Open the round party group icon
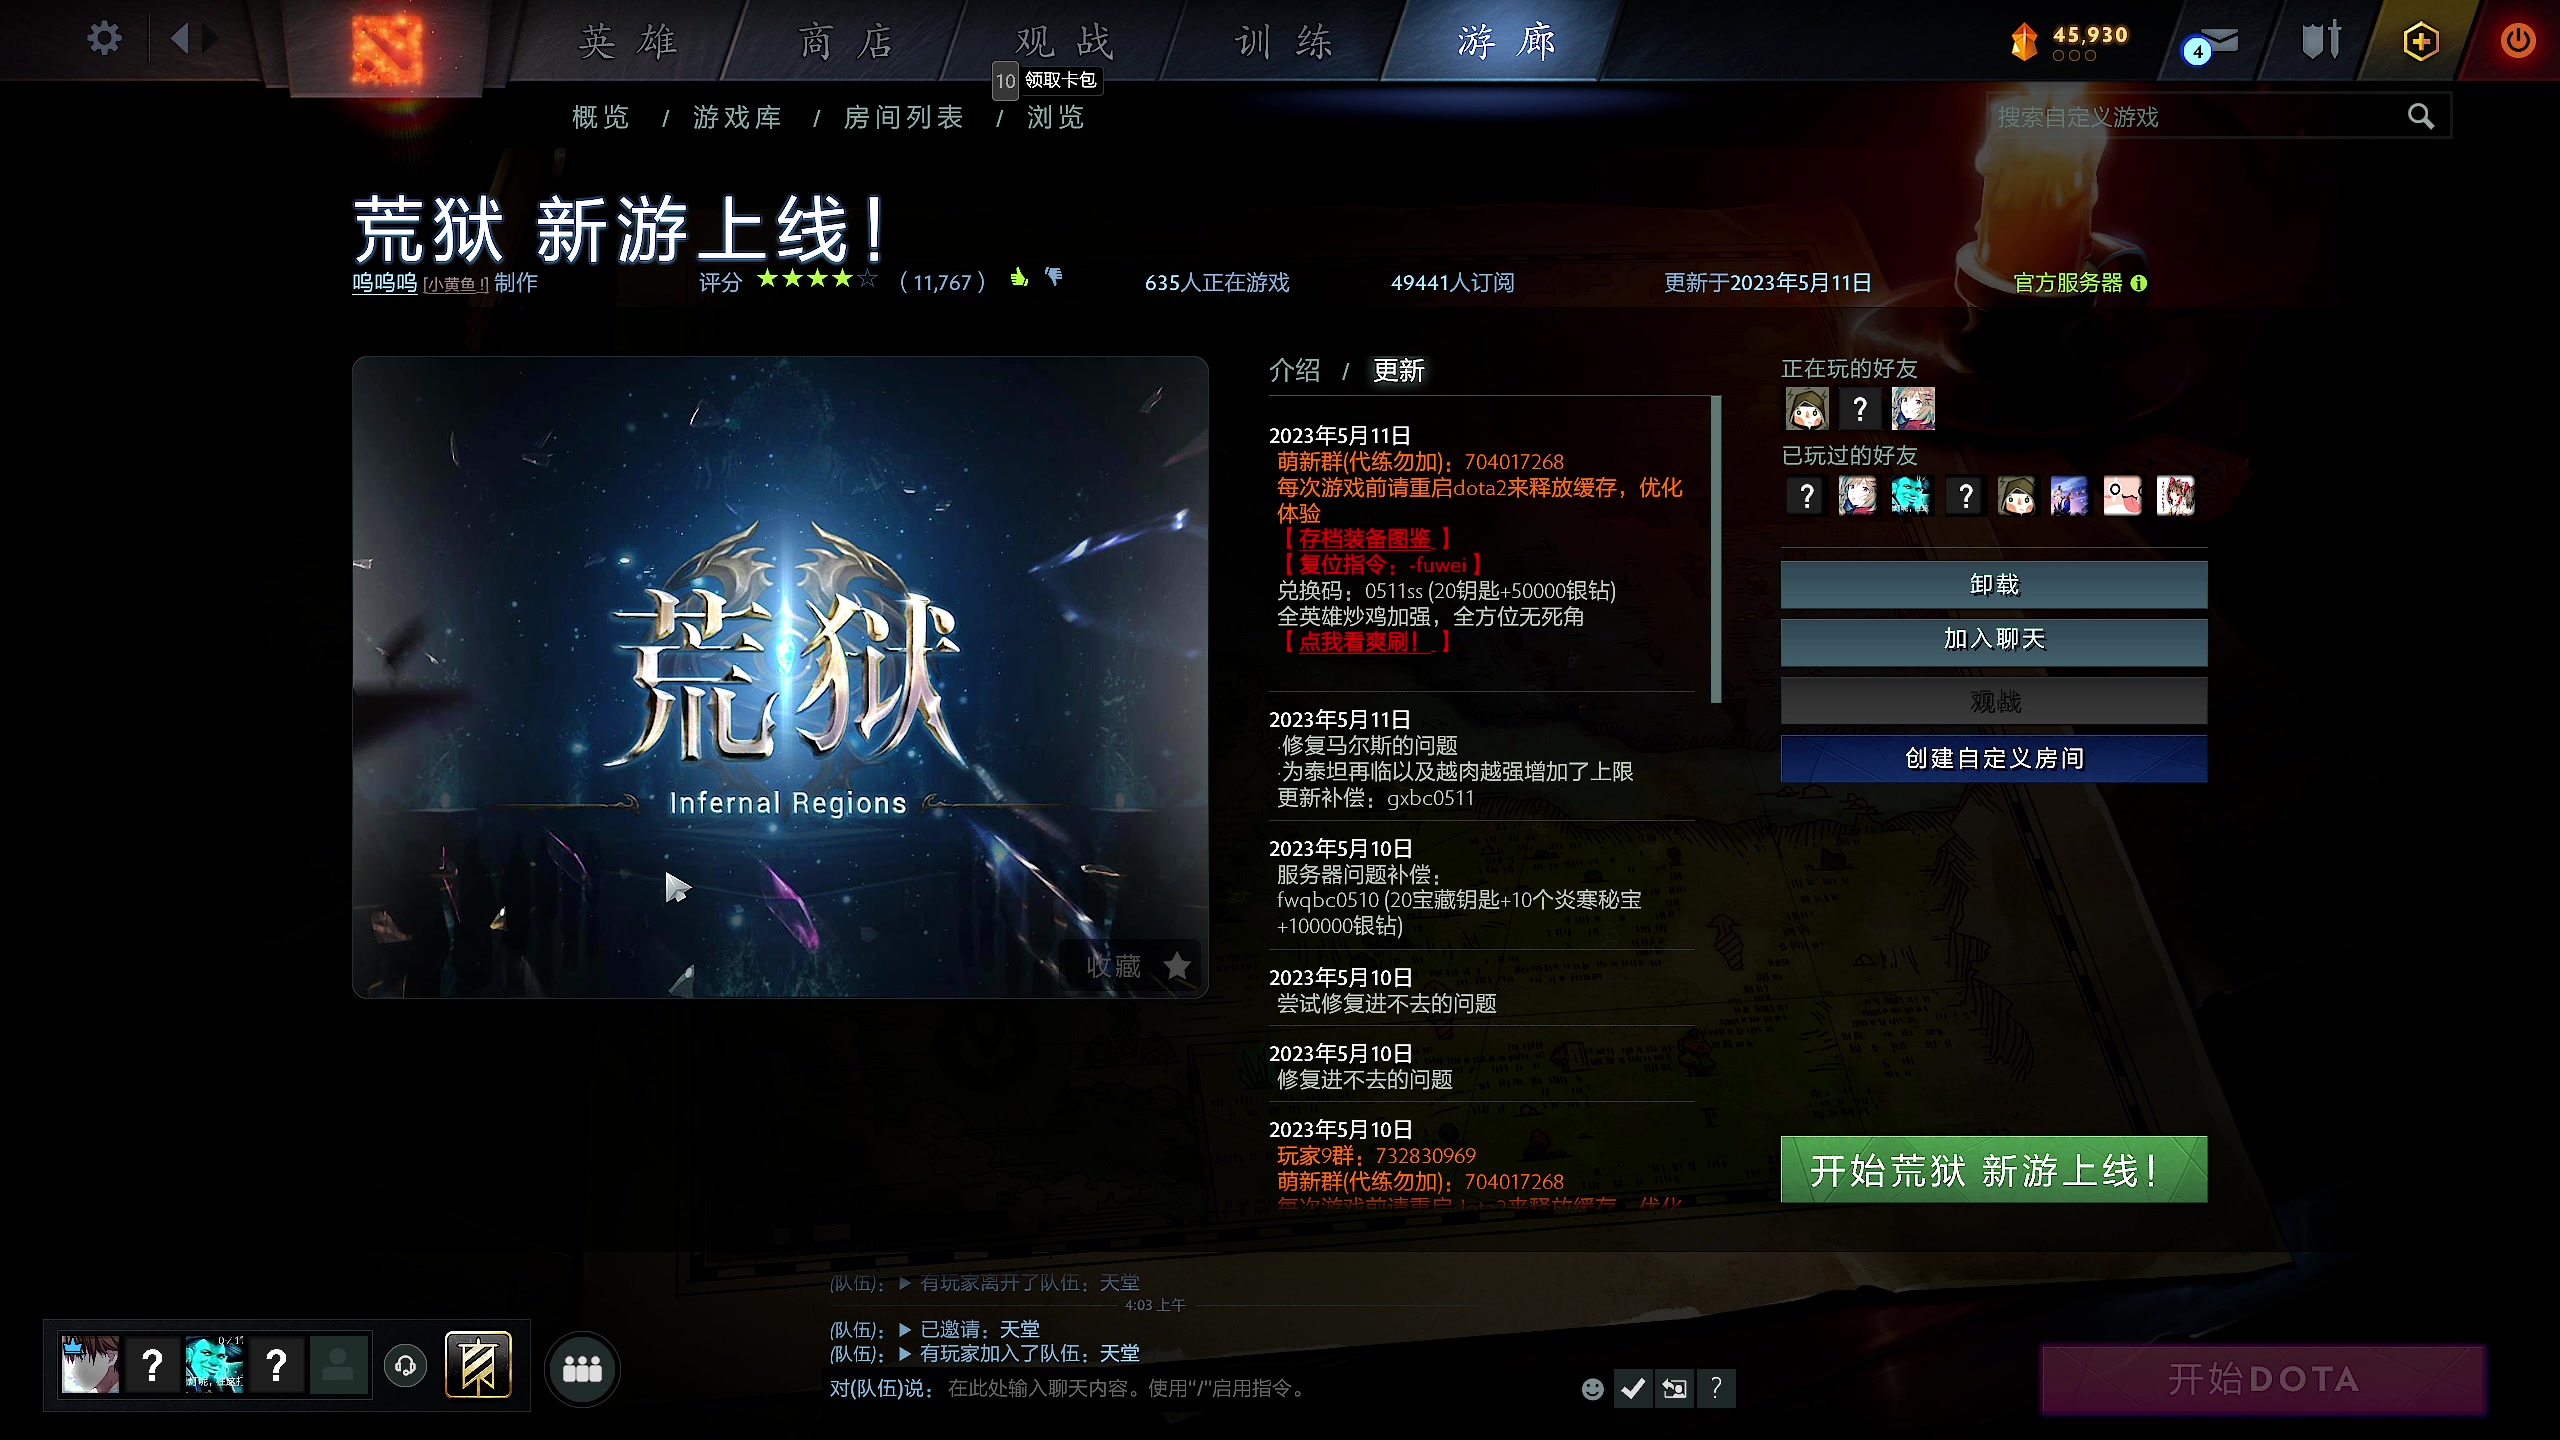2560x1440 pixels. click(582, 1369)
